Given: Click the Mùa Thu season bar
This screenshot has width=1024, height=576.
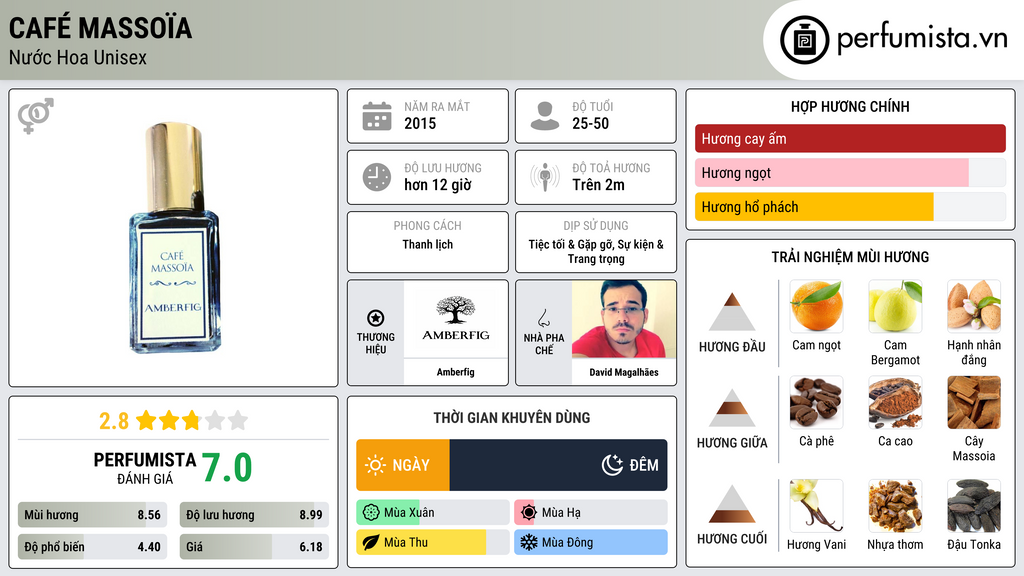Looking at the screenshot, I should coord(432,542).
